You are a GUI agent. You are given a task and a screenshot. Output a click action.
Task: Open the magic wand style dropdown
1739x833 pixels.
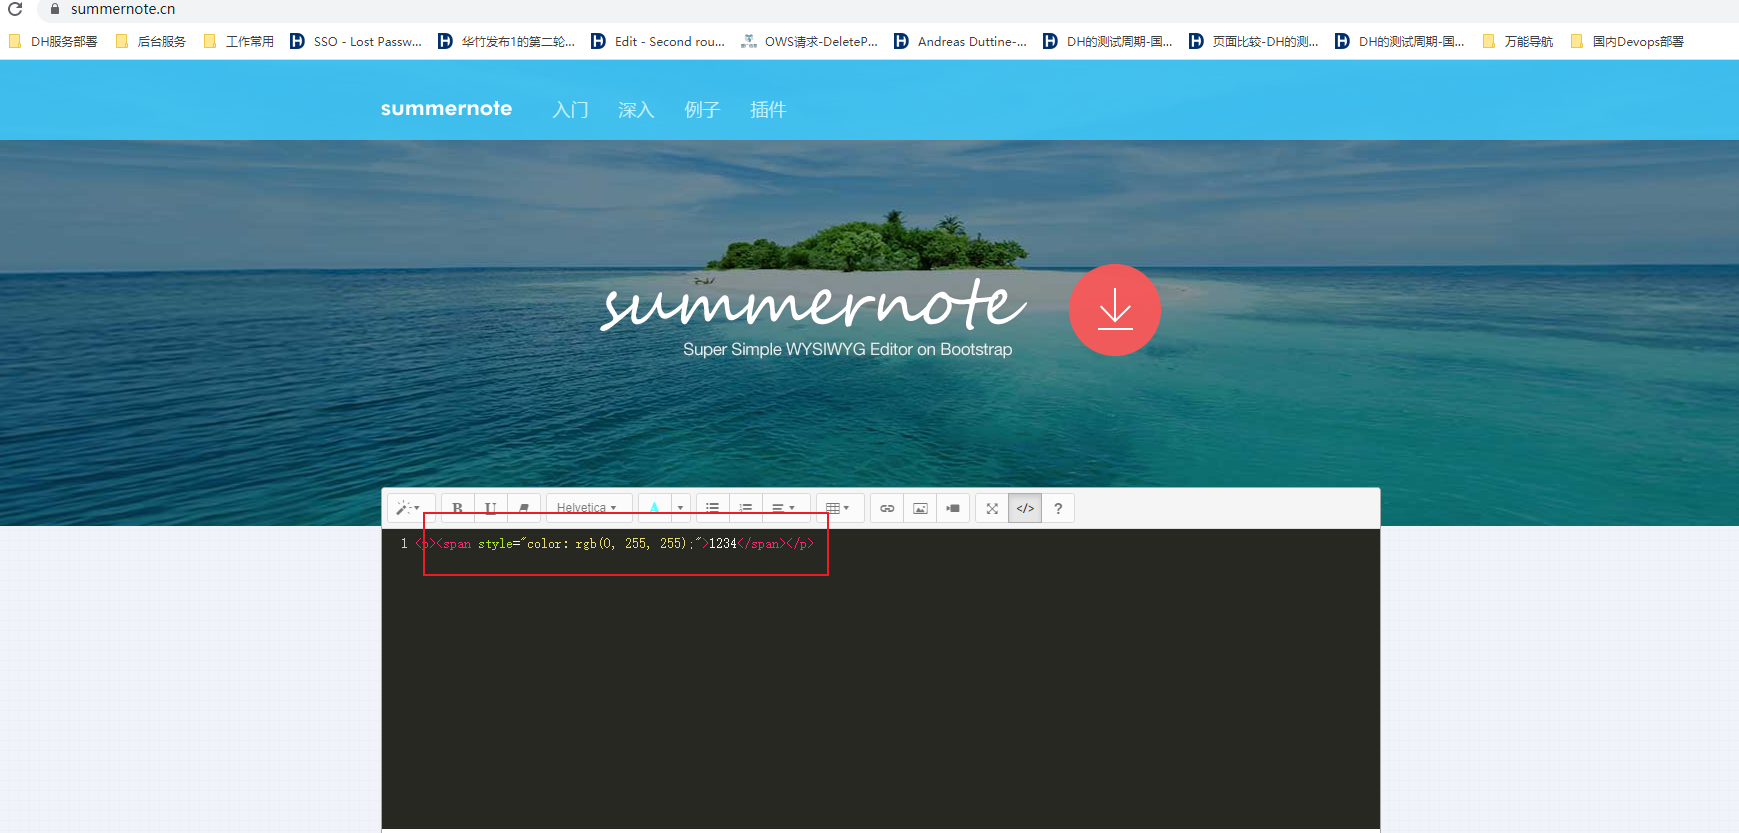pos(409,508)
